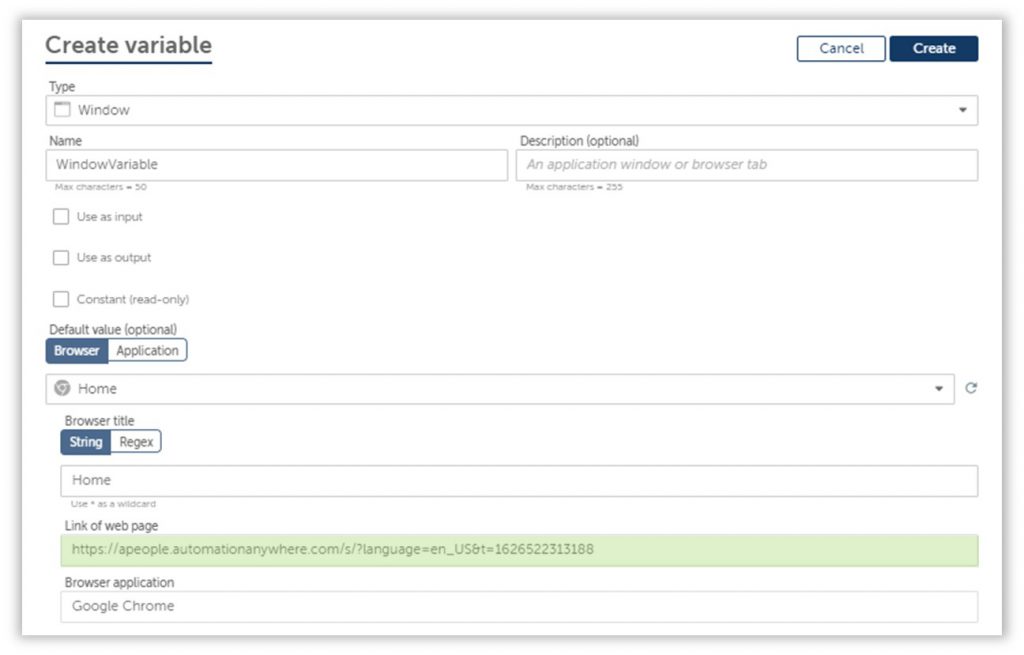Viewport: 1024px width, 655px height.
Task: Click the Description (optional) input field
Action: point(747,165)
